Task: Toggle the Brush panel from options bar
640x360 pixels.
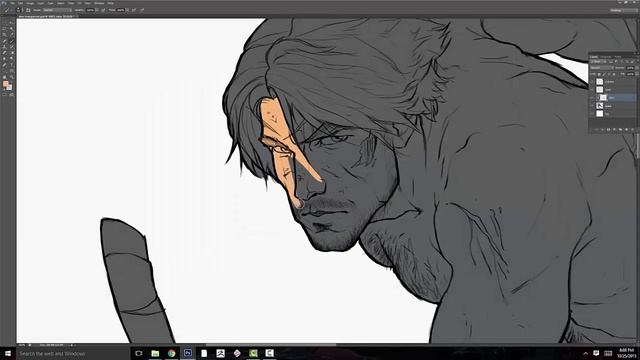Action: point(28,10)
